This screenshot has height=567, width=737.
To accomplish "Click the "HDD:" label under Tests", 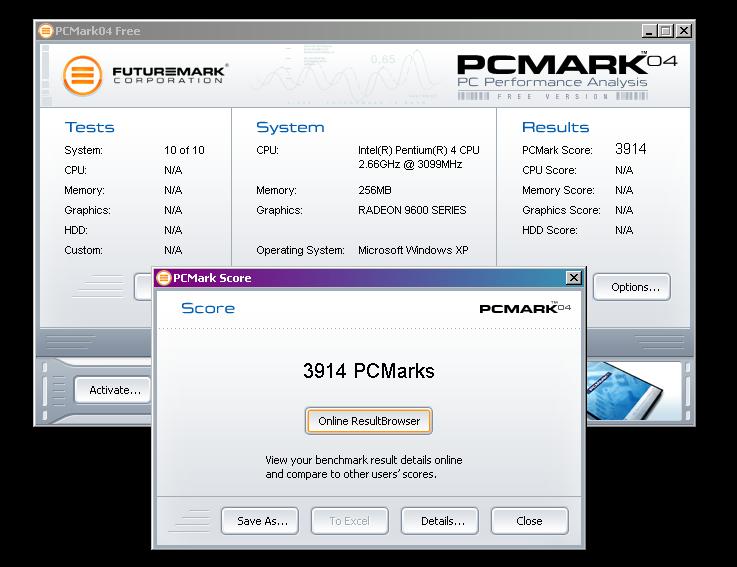I will [x=76, y=230].
